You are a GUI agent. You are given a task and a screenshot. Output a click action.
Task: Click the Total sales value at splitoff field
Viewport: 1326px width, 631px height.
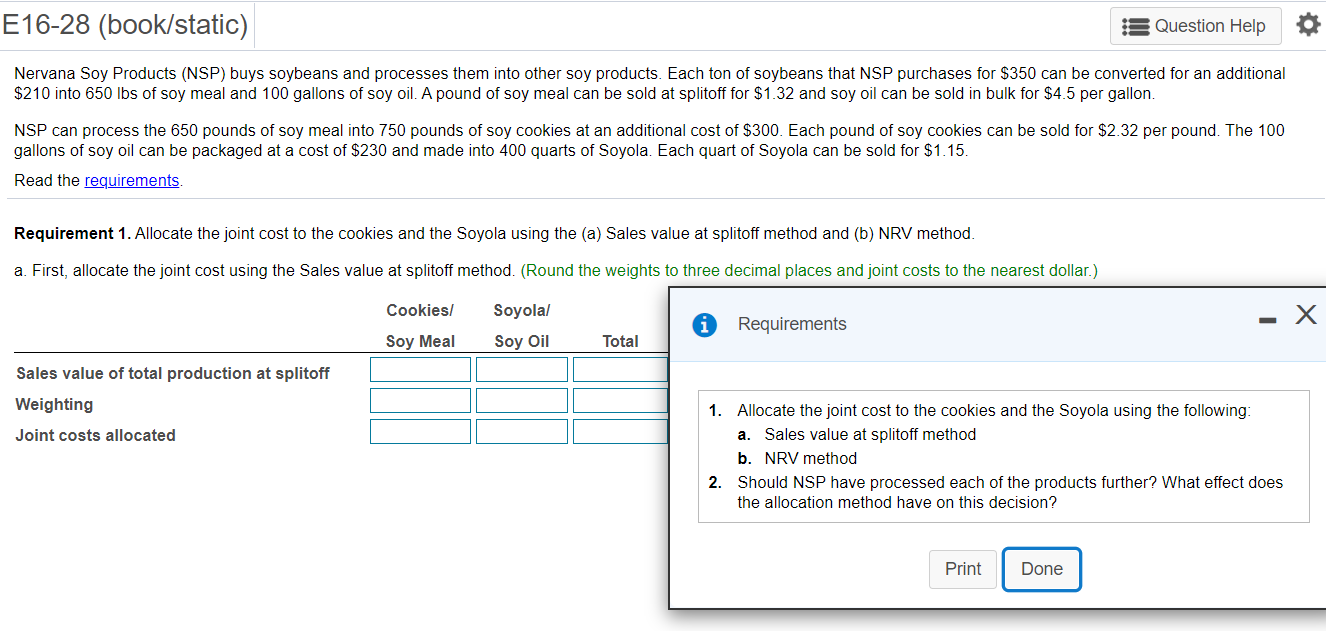tap(620, 369)
